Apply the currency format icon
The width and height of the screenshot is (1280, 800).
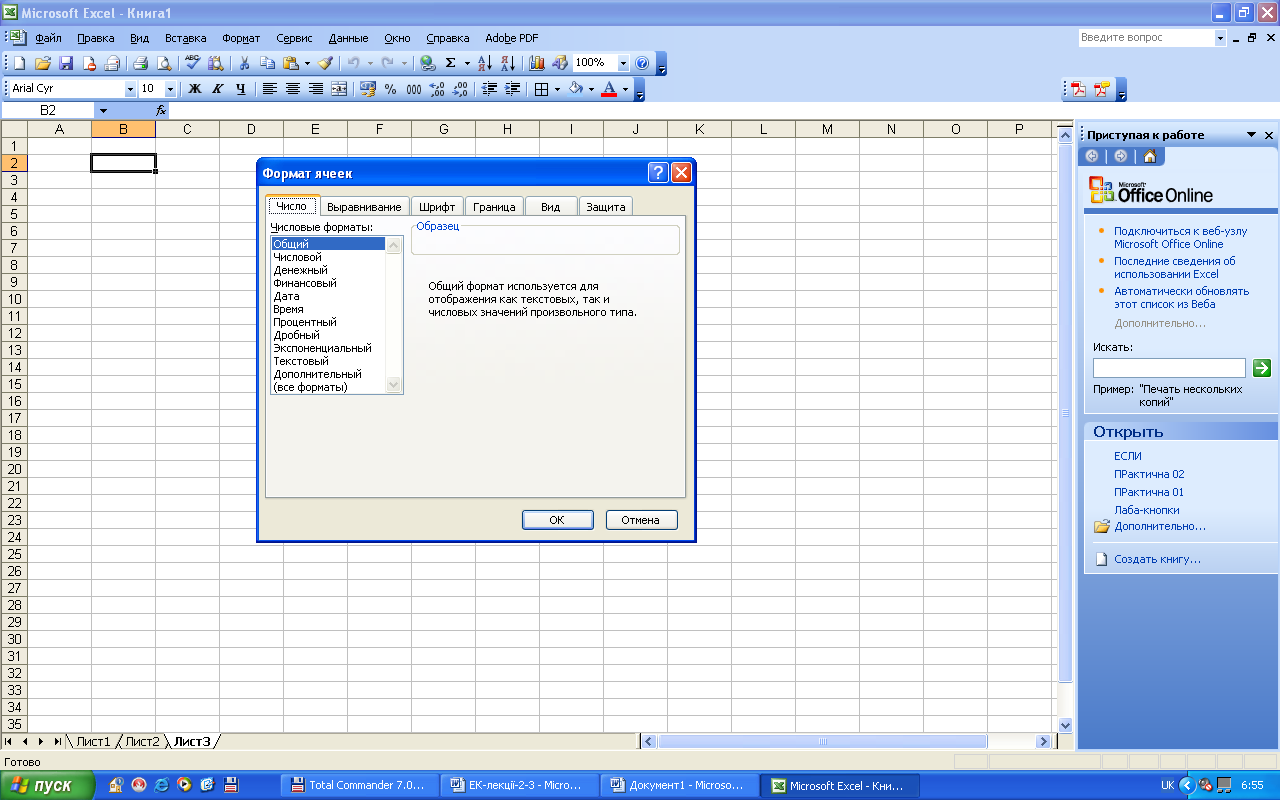[x=367, y=89]
